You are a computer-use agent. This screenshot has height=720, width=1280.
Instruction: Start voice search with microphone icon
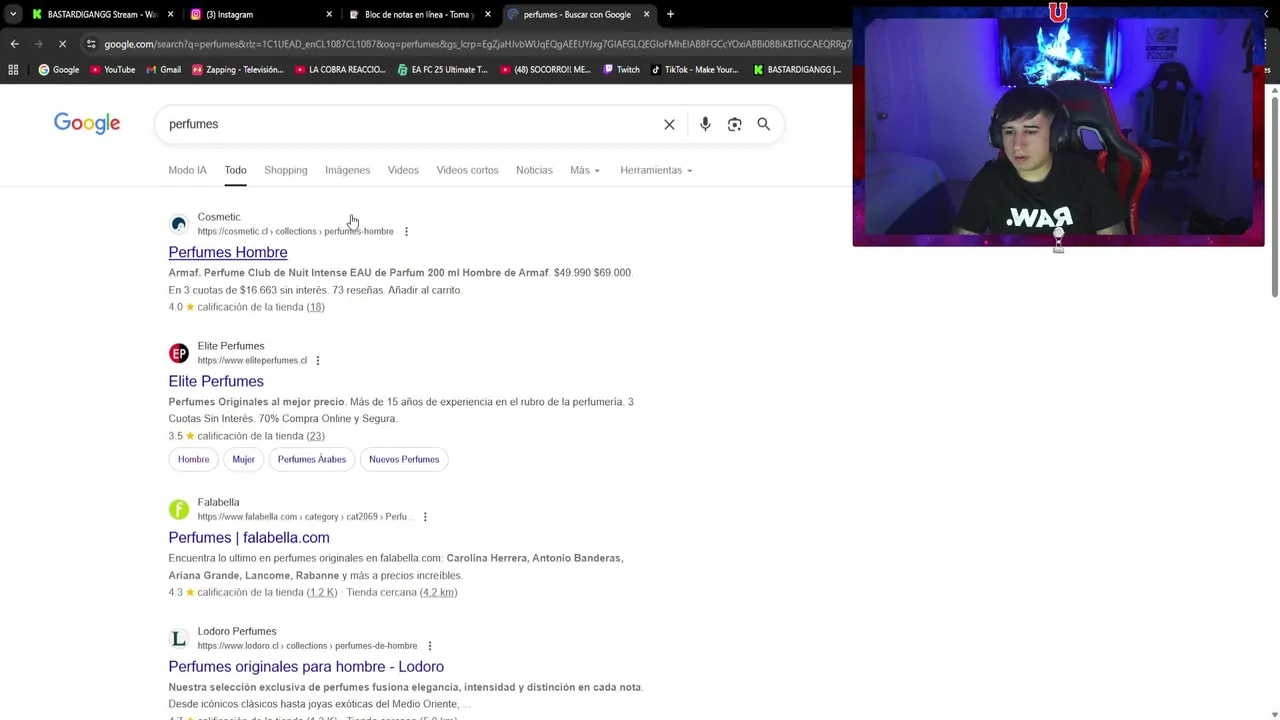click(x=705, y=124)
